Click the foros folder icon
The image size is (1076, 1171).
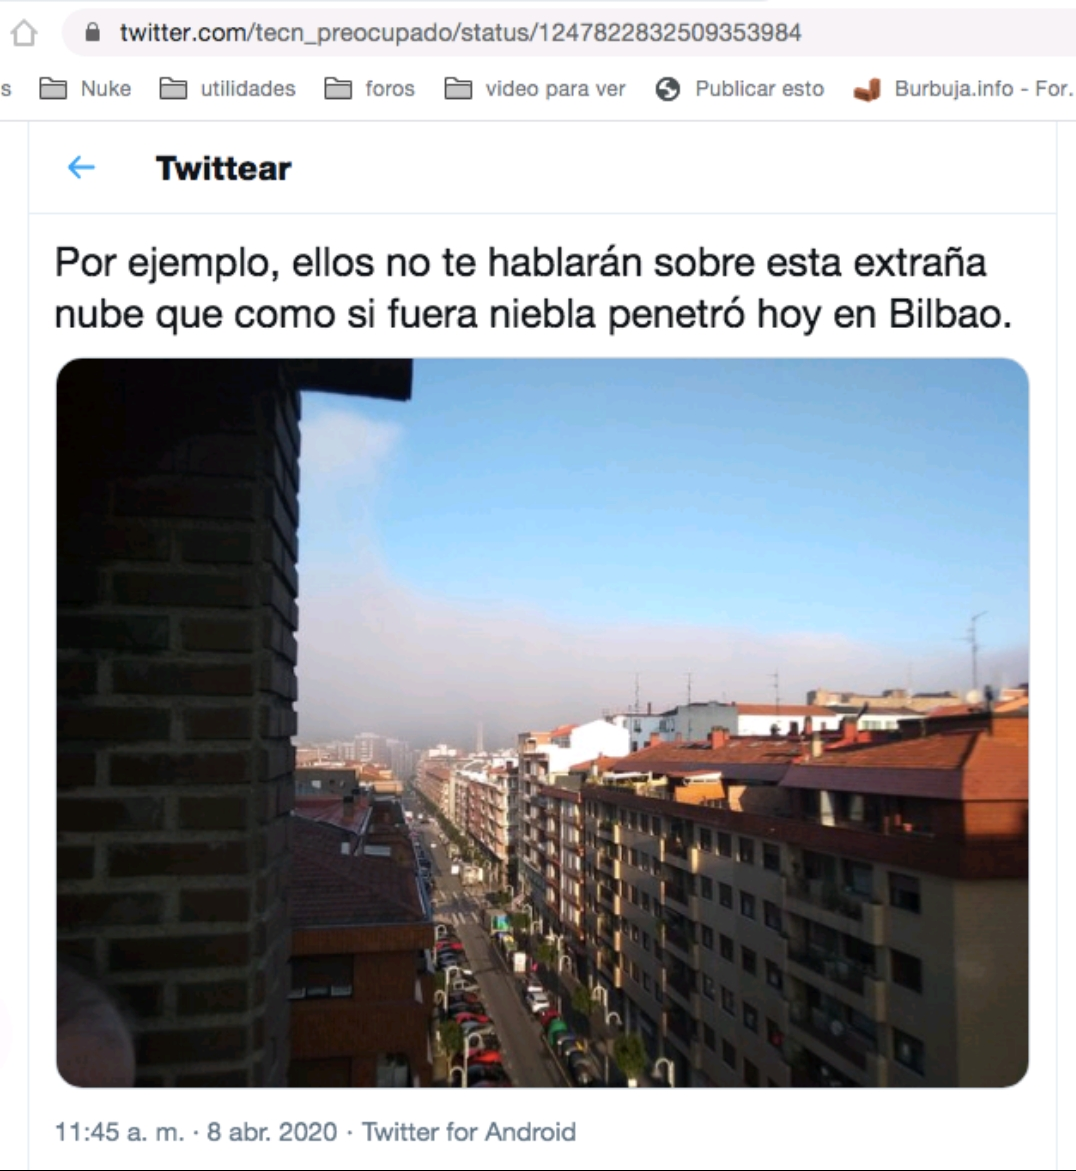click(x=338, y=89)
